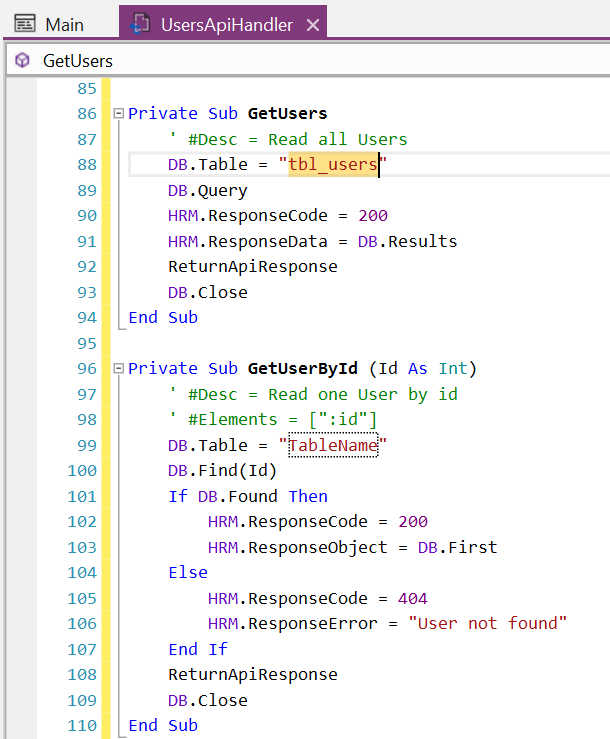Image resolution: width=610 pixels, height=739 pixels.
Task: Click line number 85
Action: [87, 88]
